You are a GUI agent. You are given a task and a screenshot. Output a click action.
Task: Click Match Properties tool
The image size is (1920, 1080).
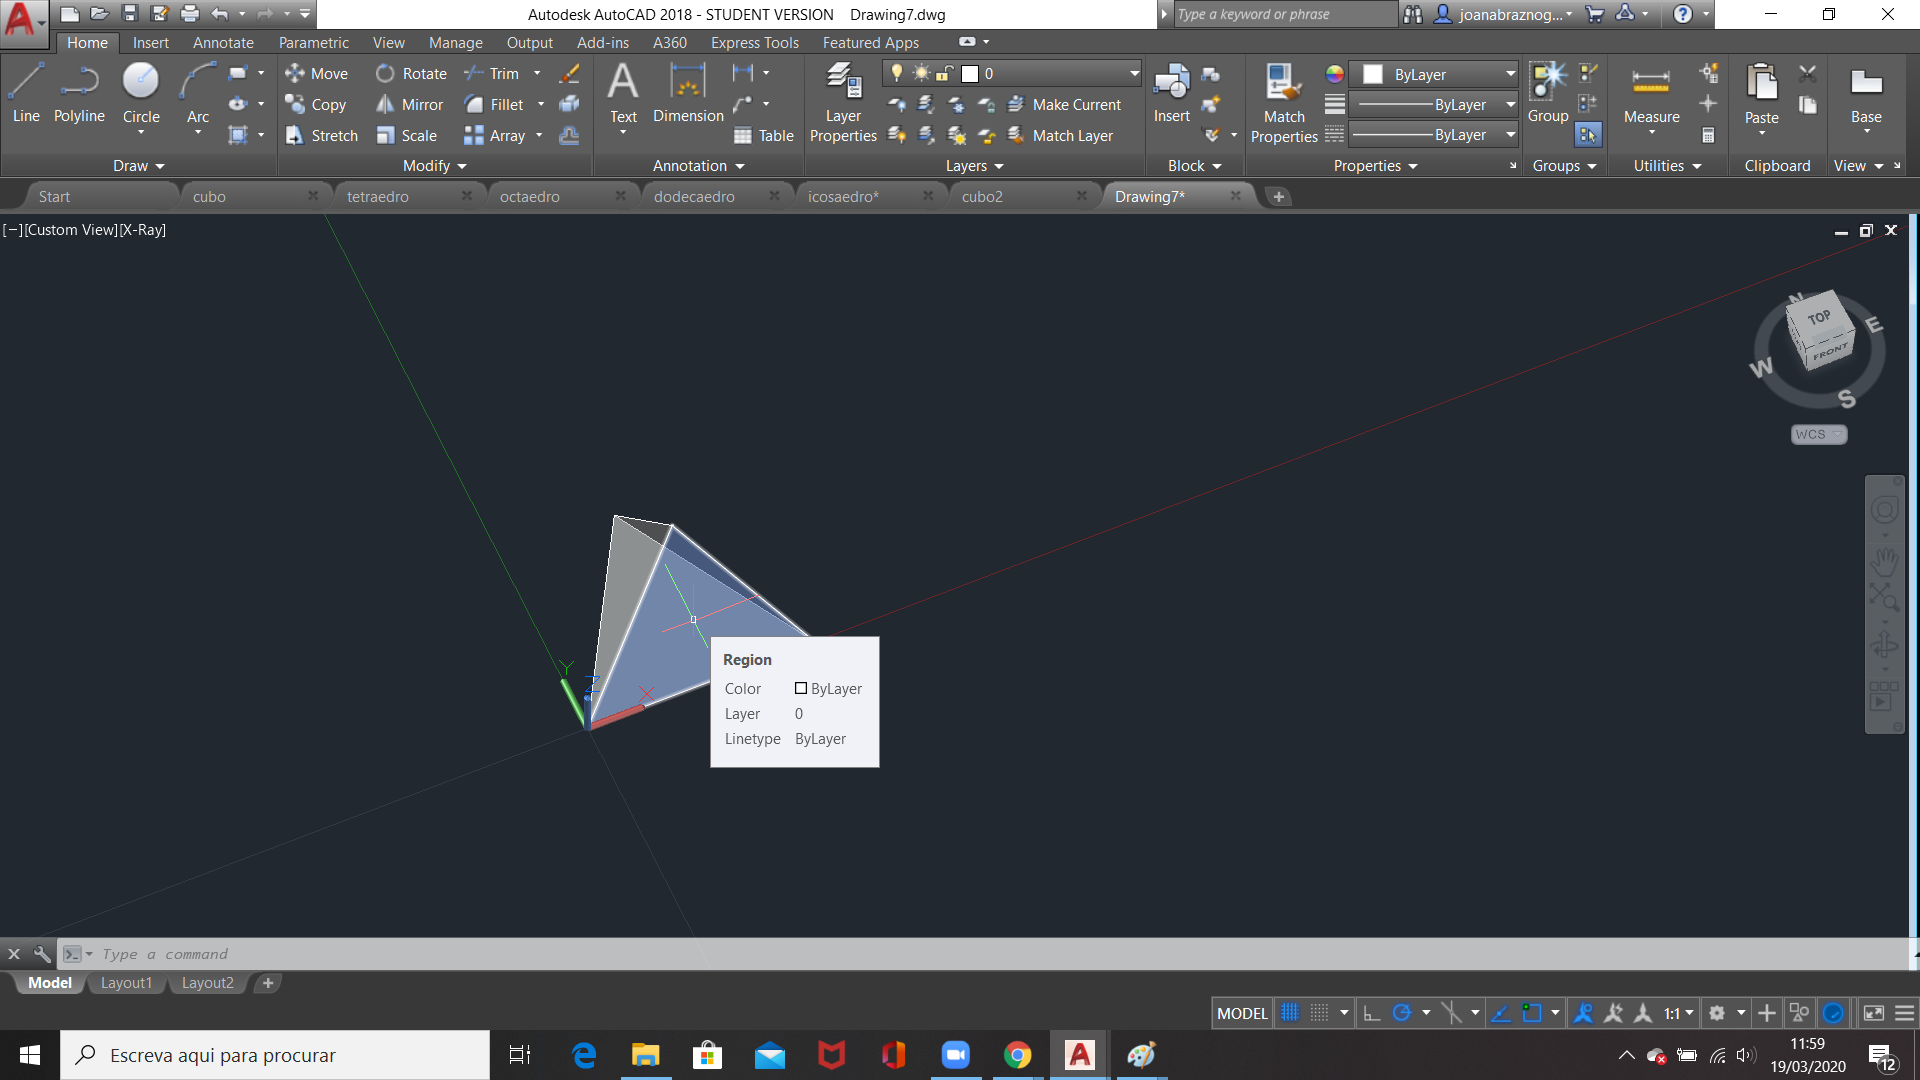click(x=1284, y=102)
